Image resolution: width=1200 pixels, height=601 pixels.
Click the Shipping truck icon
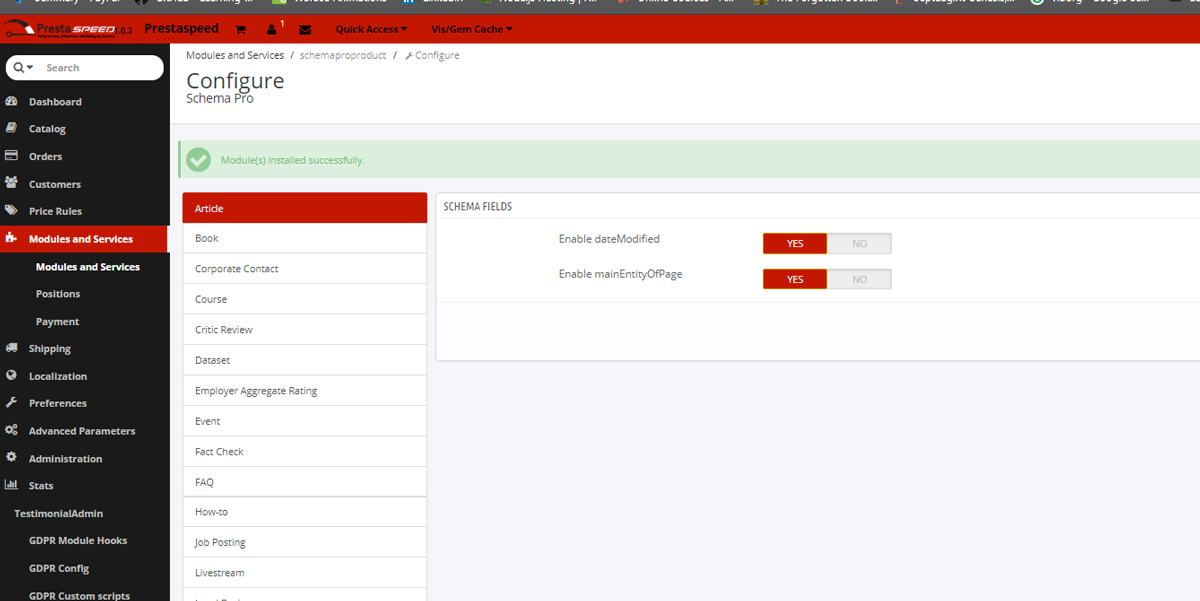[x=11, y=348]
